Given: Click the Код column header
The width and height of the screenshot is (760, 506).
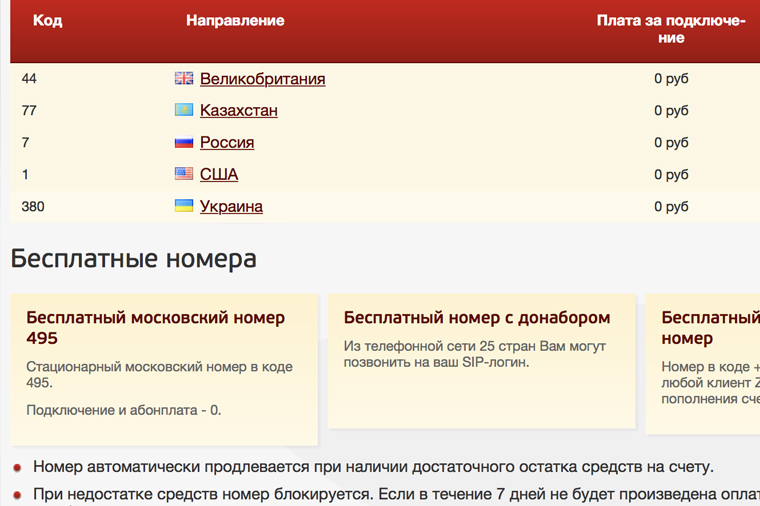Looking at the screenshot, I should click(48, 20).
